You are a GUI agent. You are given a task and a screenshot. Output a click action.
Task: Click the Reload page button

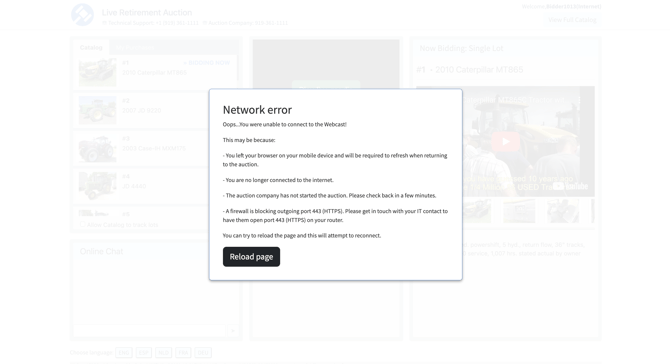click(x=251, y=257)
